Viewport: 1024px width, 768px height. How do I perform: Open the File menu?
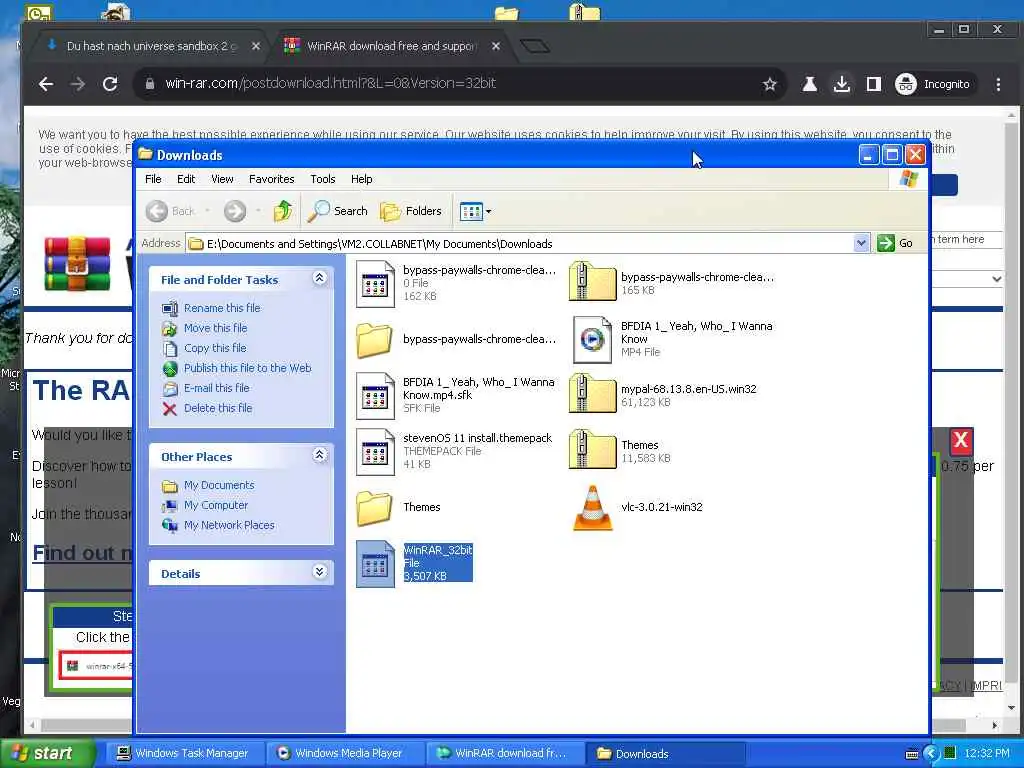pos(153,179)
